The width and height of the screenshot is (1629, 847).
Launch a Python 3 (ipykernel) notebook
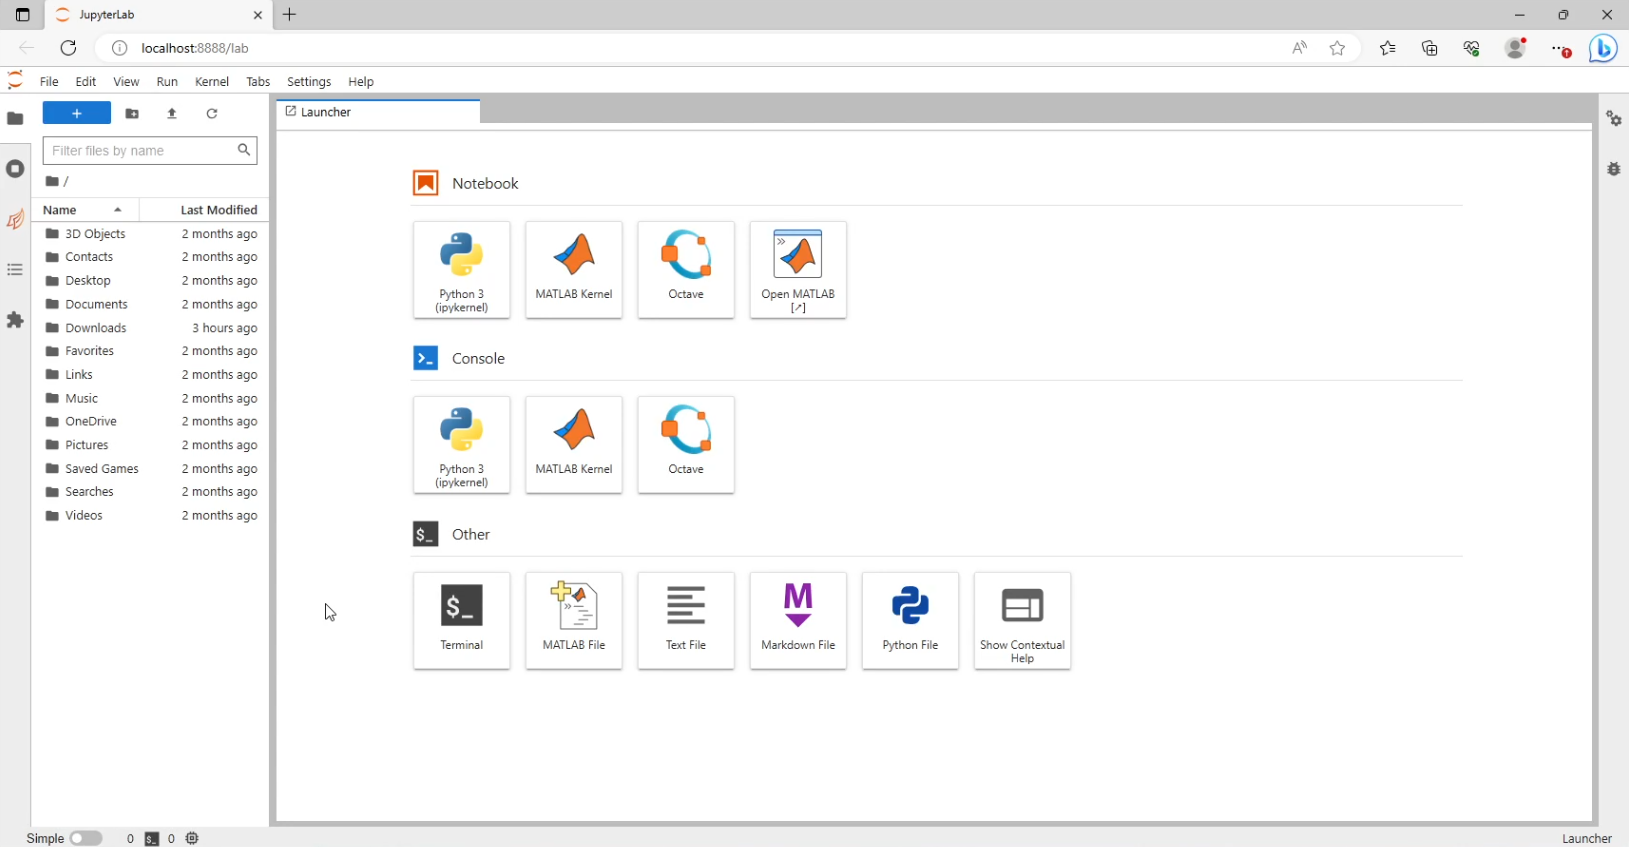click(462, 270)
